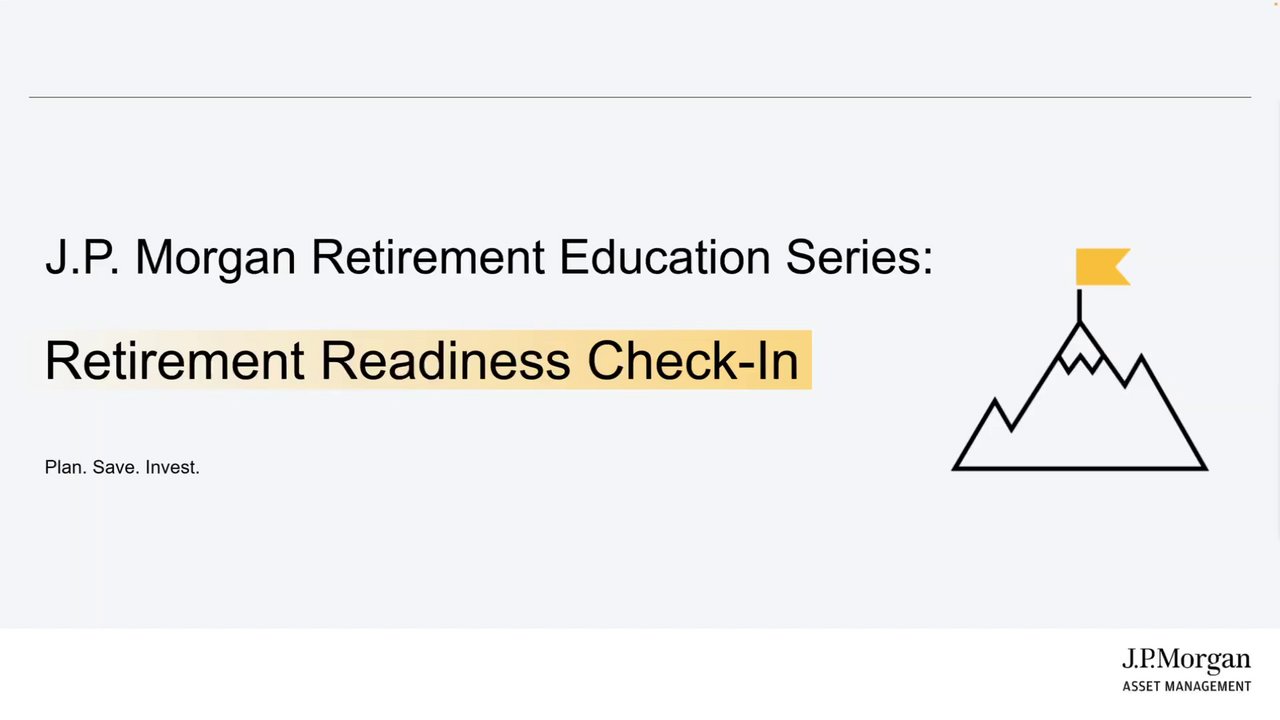
Task: Click the word "Save." in the tagline
Action: coord(115,467)
